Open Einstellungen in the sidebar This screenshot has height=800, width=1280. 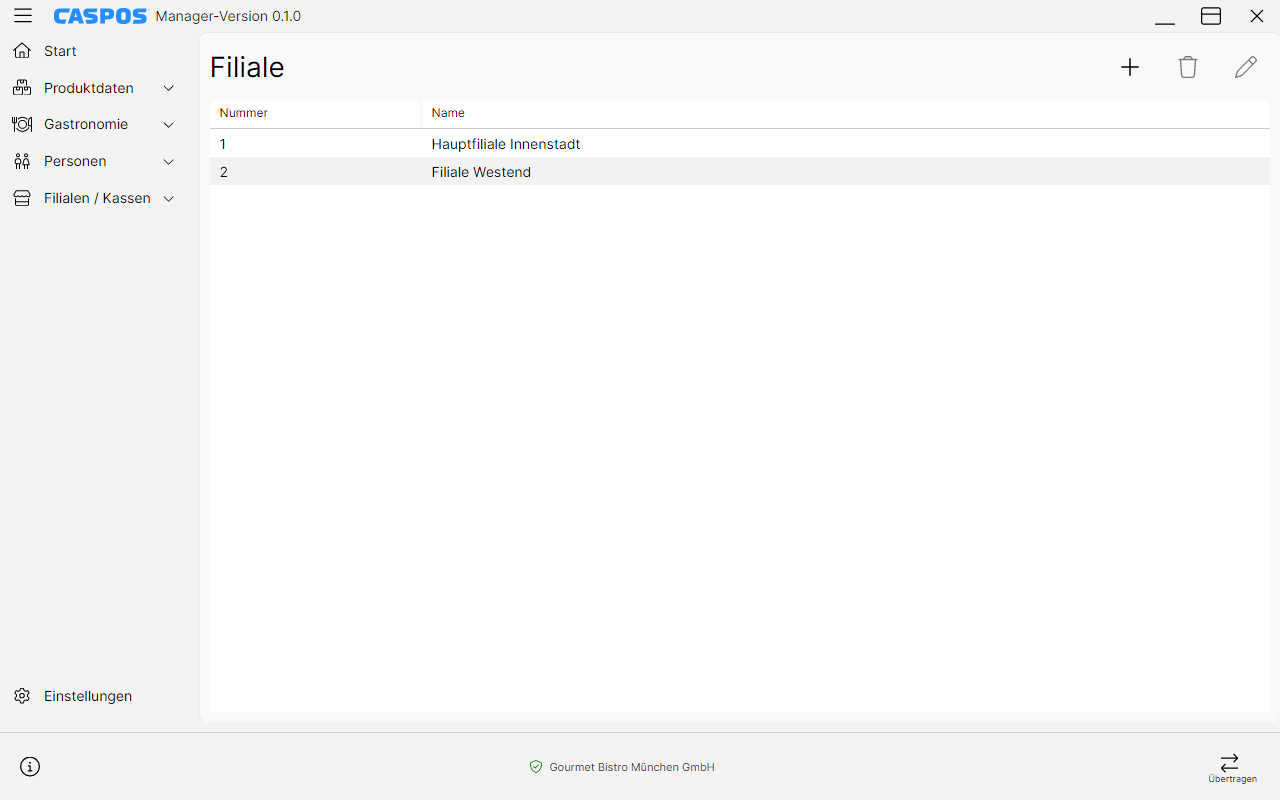pyautogui.click(x=88, y=696)
